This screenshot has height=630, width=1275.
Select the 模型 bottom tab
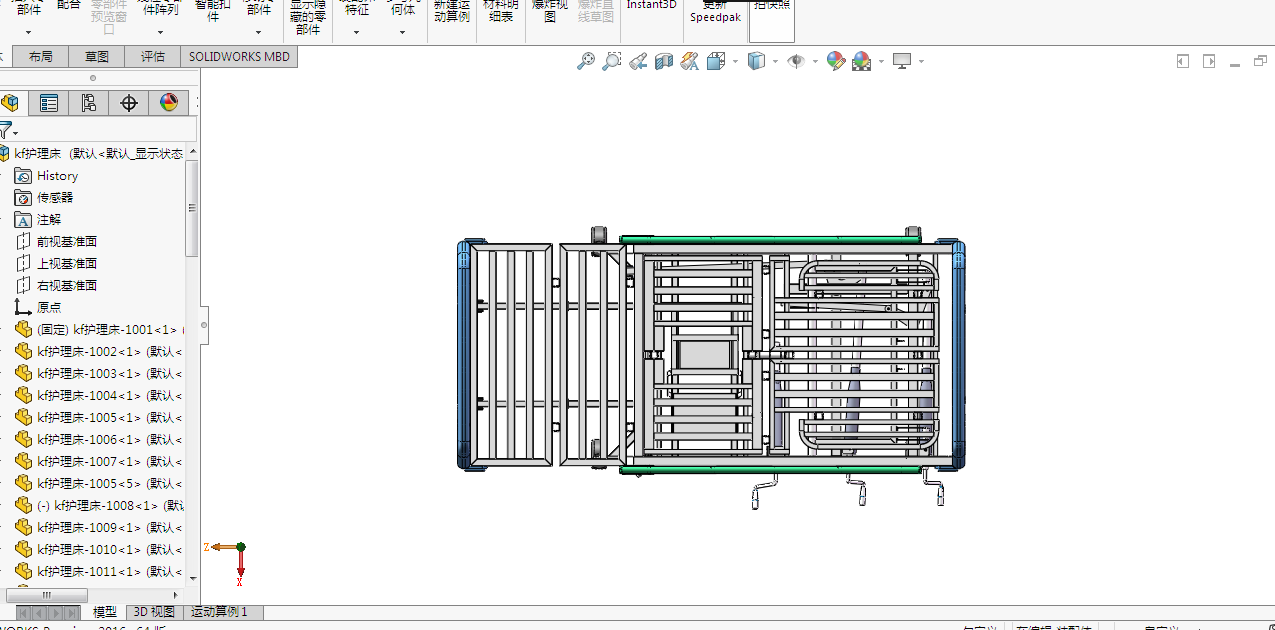click(105, 612)
